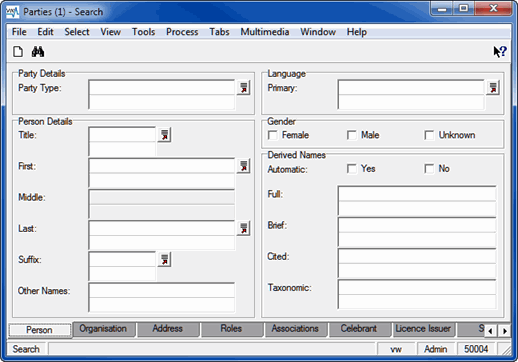Open the Edit menu
This screenshot has width=518, height=362.
pyautogui.click(x=45, y=32)
